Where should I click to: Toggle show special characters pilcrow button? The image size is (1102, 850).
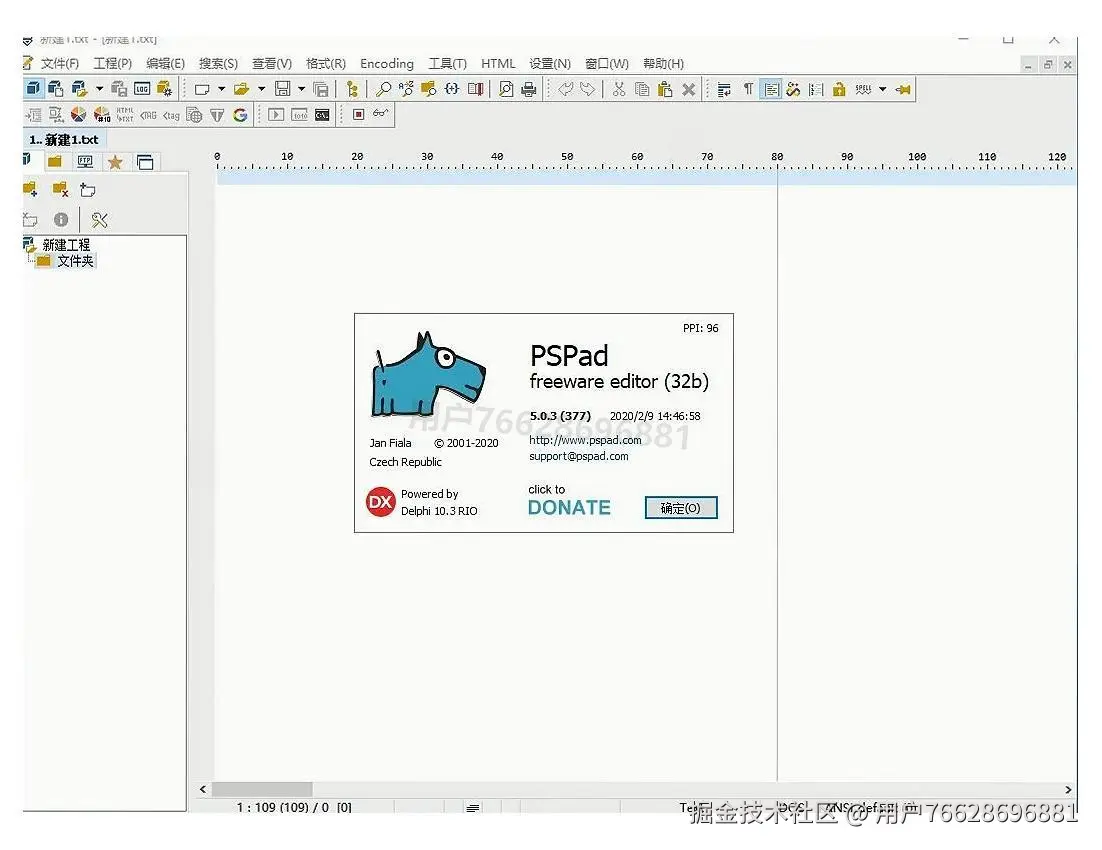click(748, 89)
